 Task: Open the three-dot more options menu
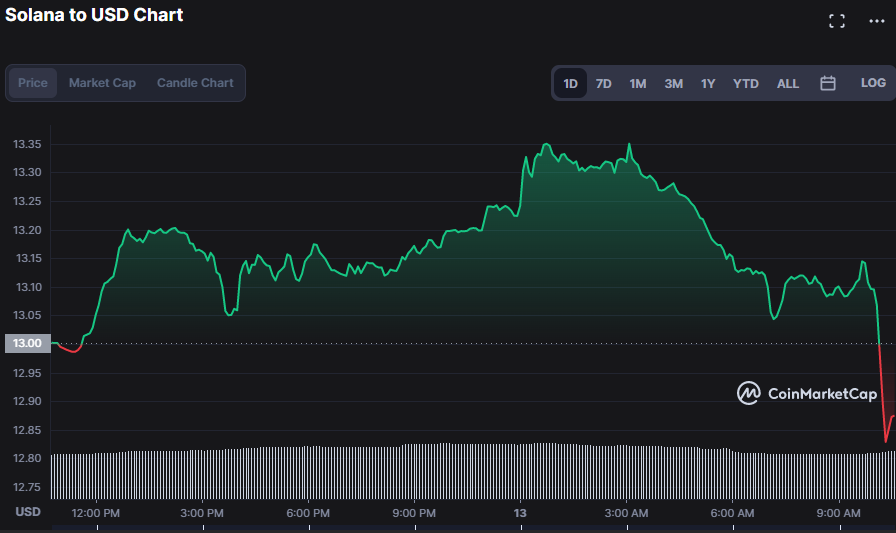(x=877, y=21)
